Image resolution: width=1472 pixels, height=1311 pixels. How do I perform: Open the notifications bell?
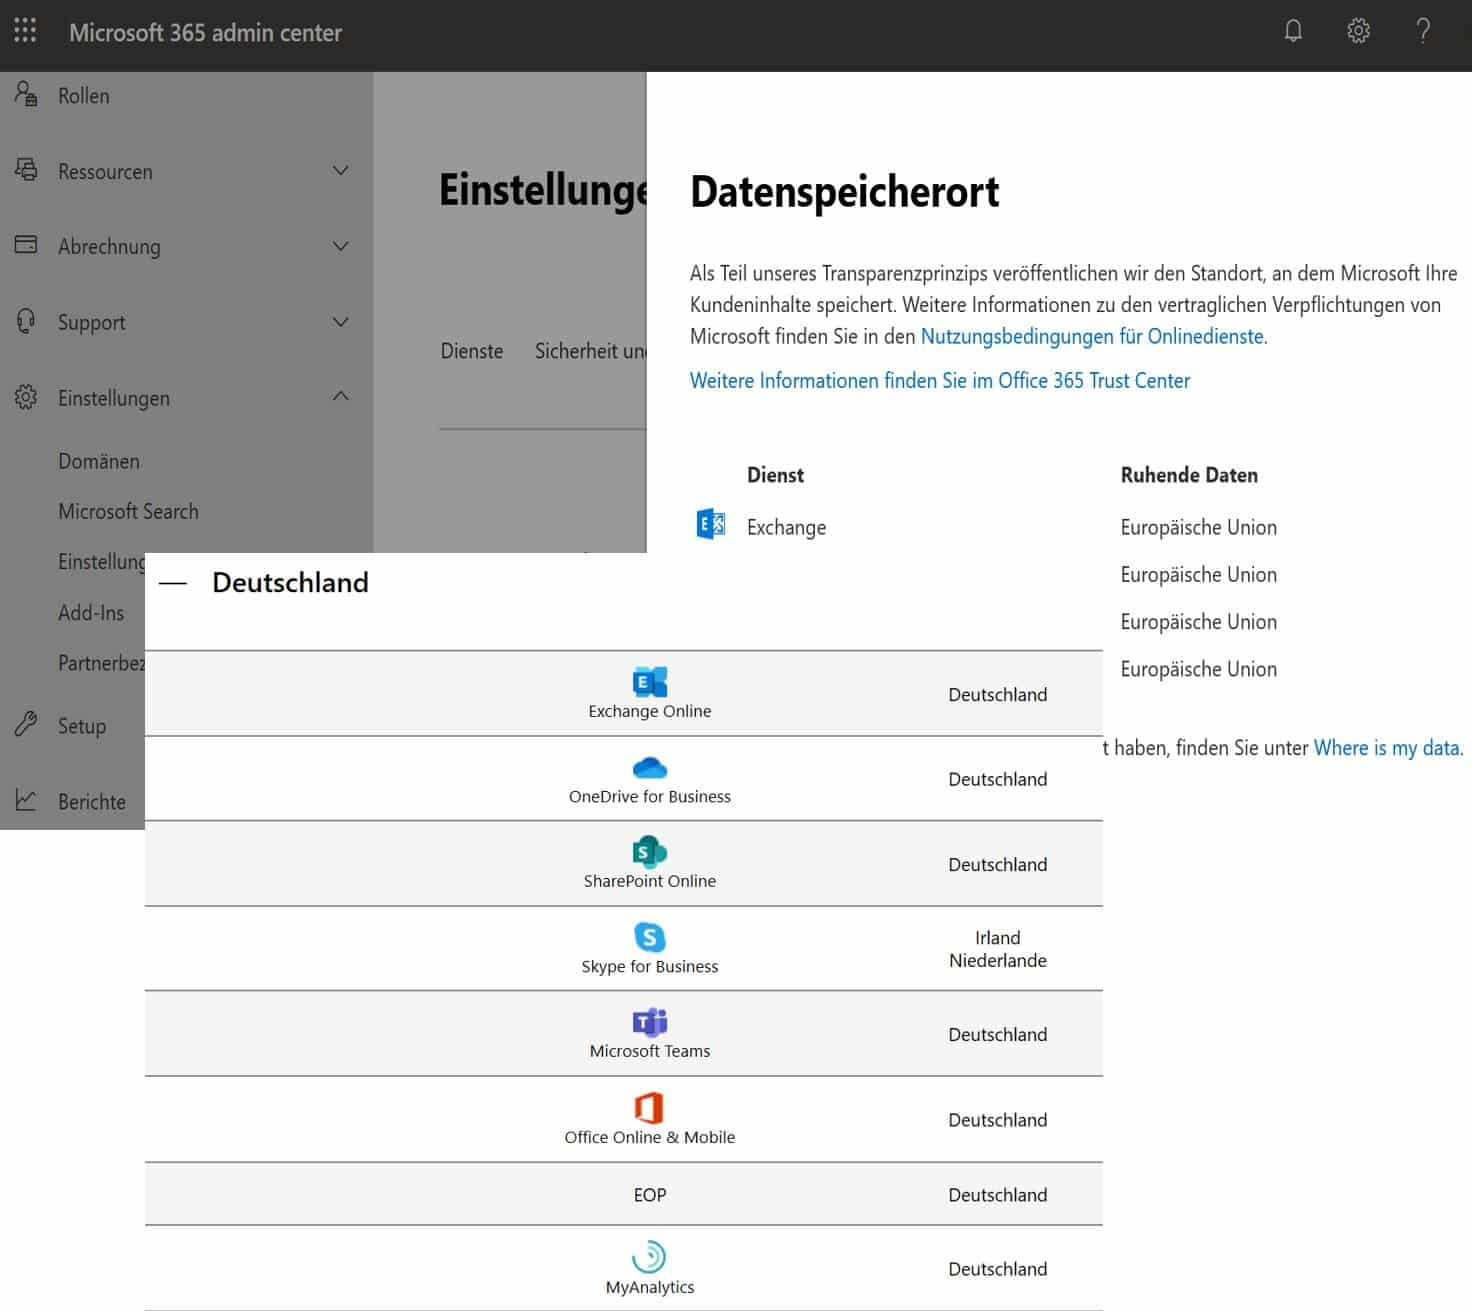pos(1293,31)
